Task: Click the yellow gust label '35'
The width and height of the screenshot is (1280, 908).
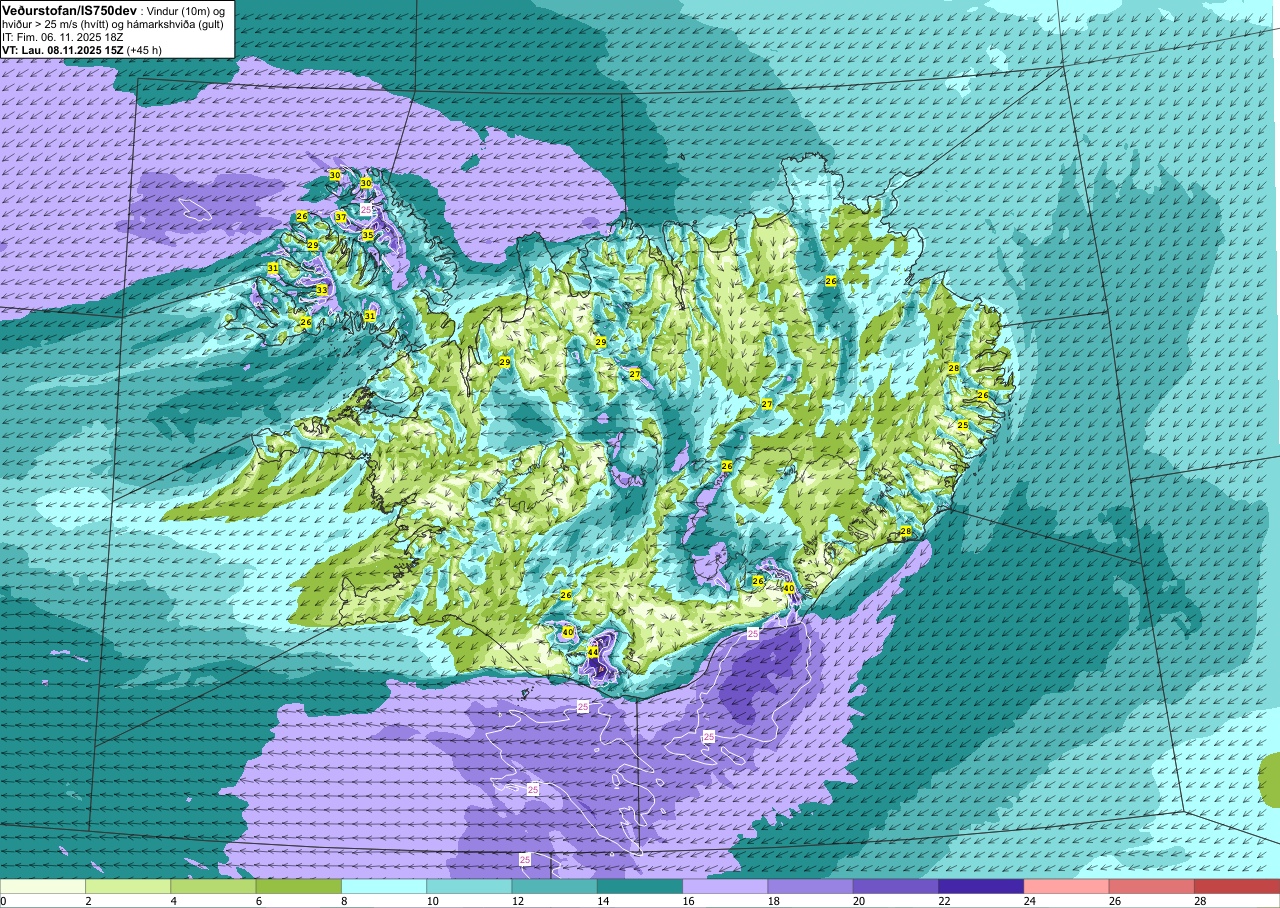Action: pyautogui.click(x=368, y=235)
